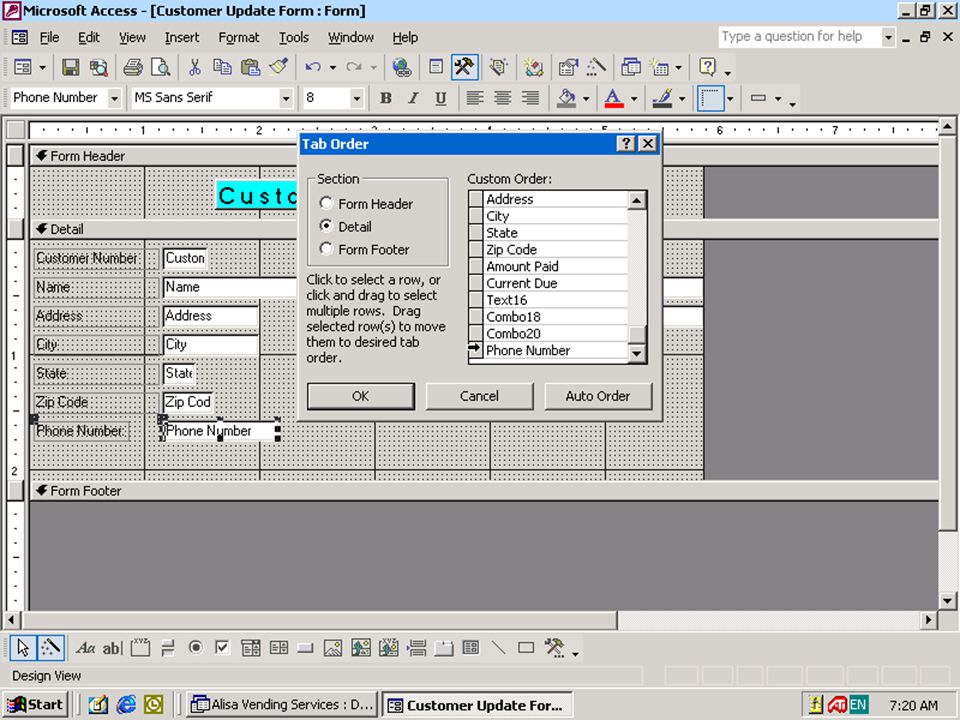The height and width of the screenshot is (720, 960).
Task: Click the Undo arrow
Action: point(313,67)
